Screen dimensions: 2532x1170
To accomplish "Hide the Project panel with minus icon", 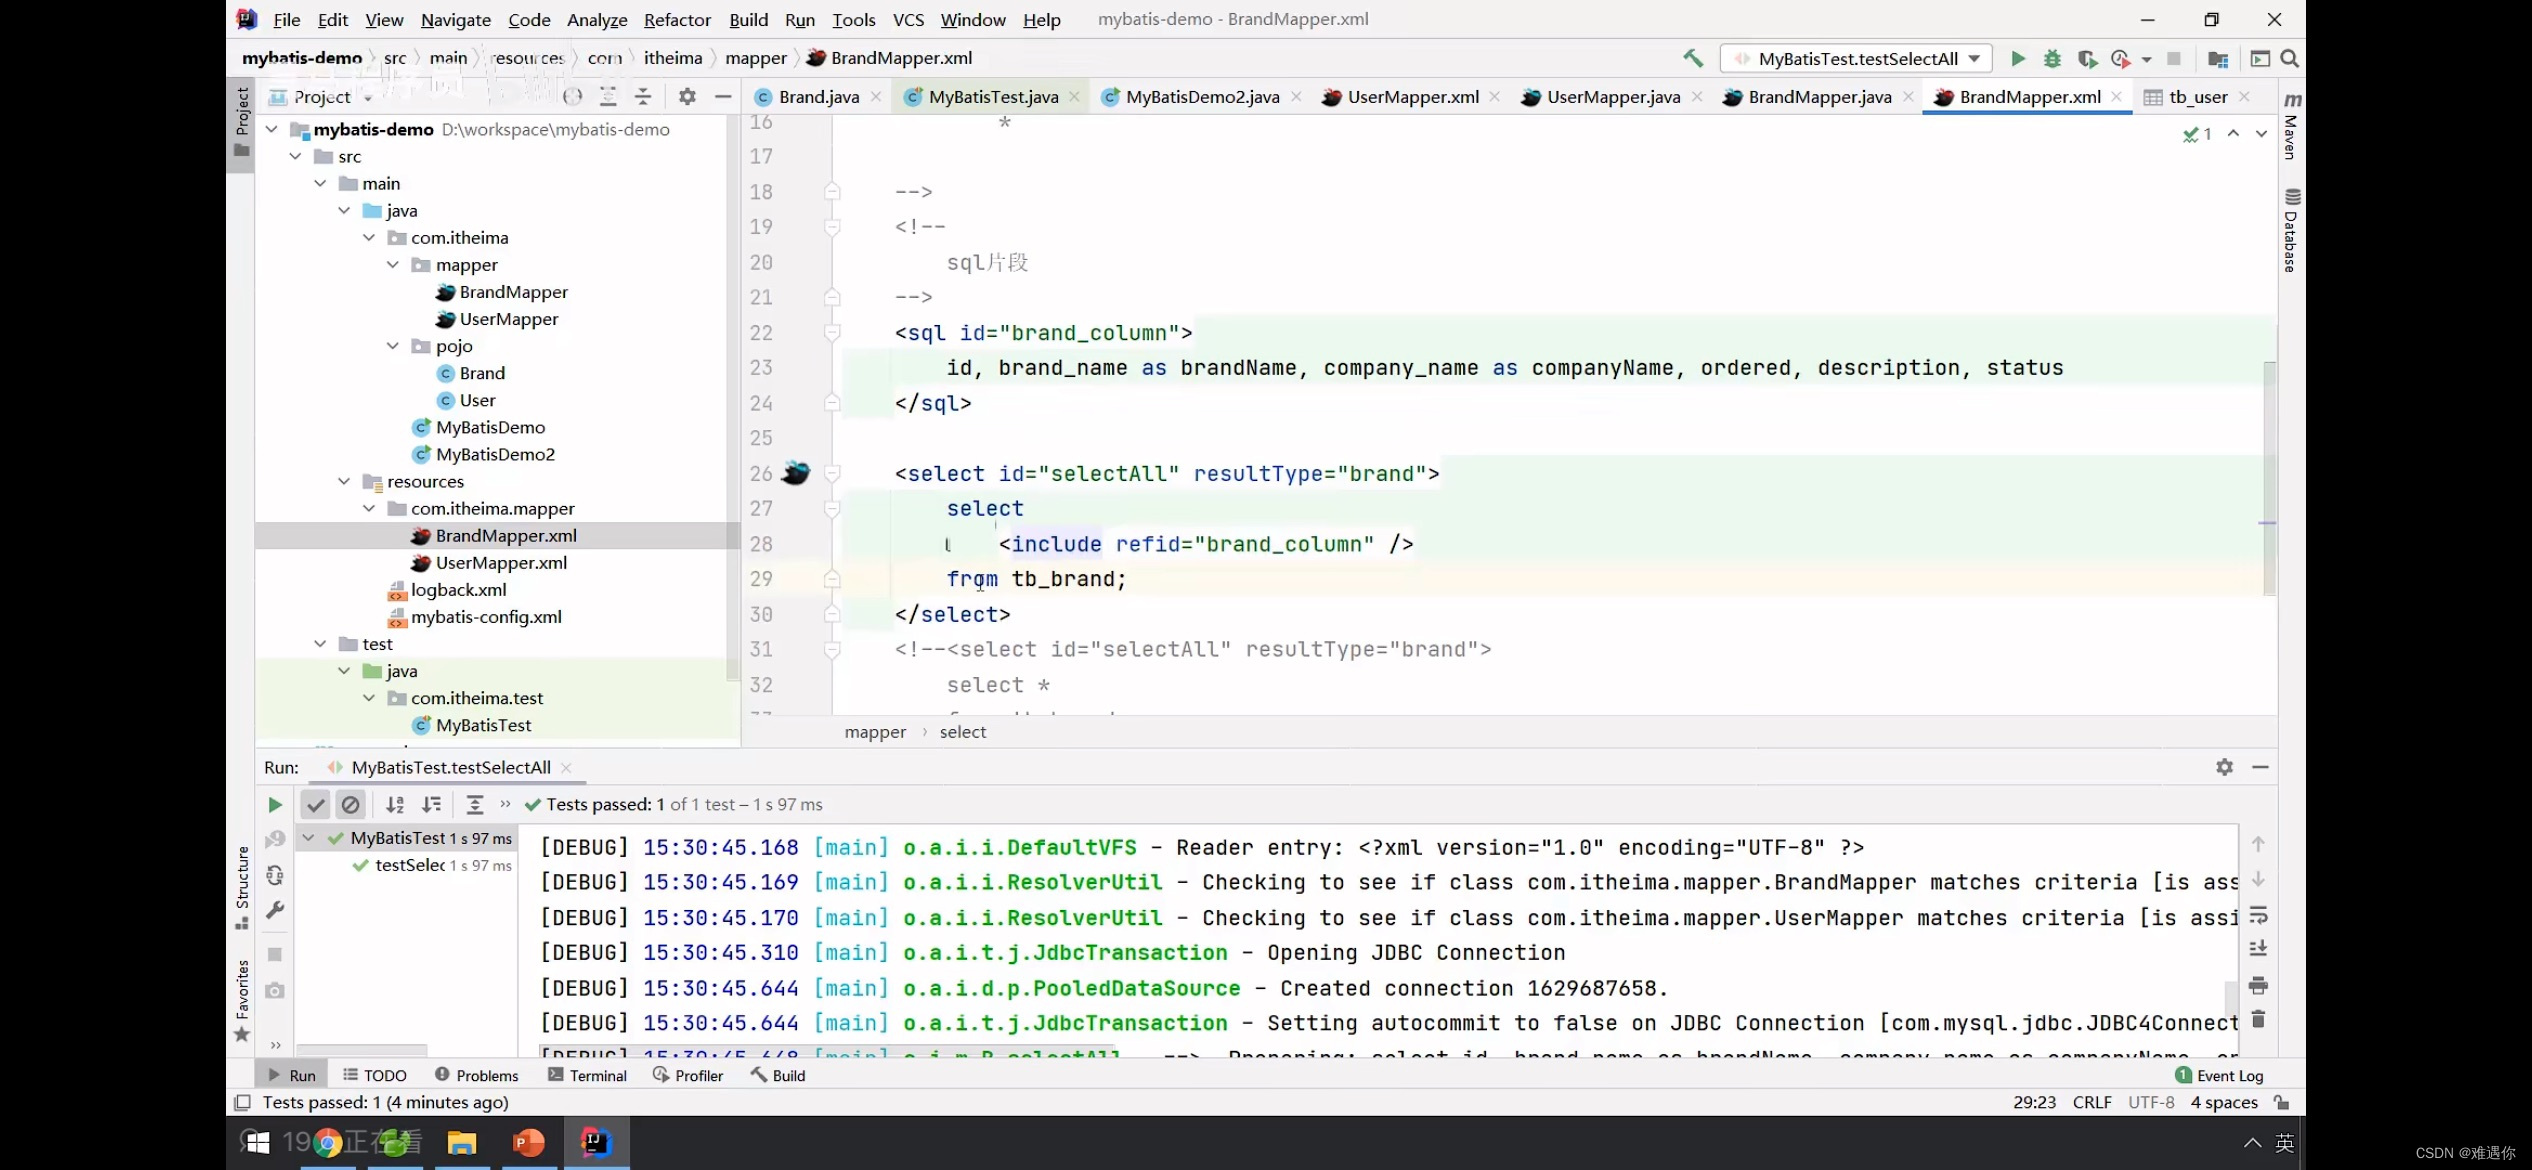I will (722, 96).
